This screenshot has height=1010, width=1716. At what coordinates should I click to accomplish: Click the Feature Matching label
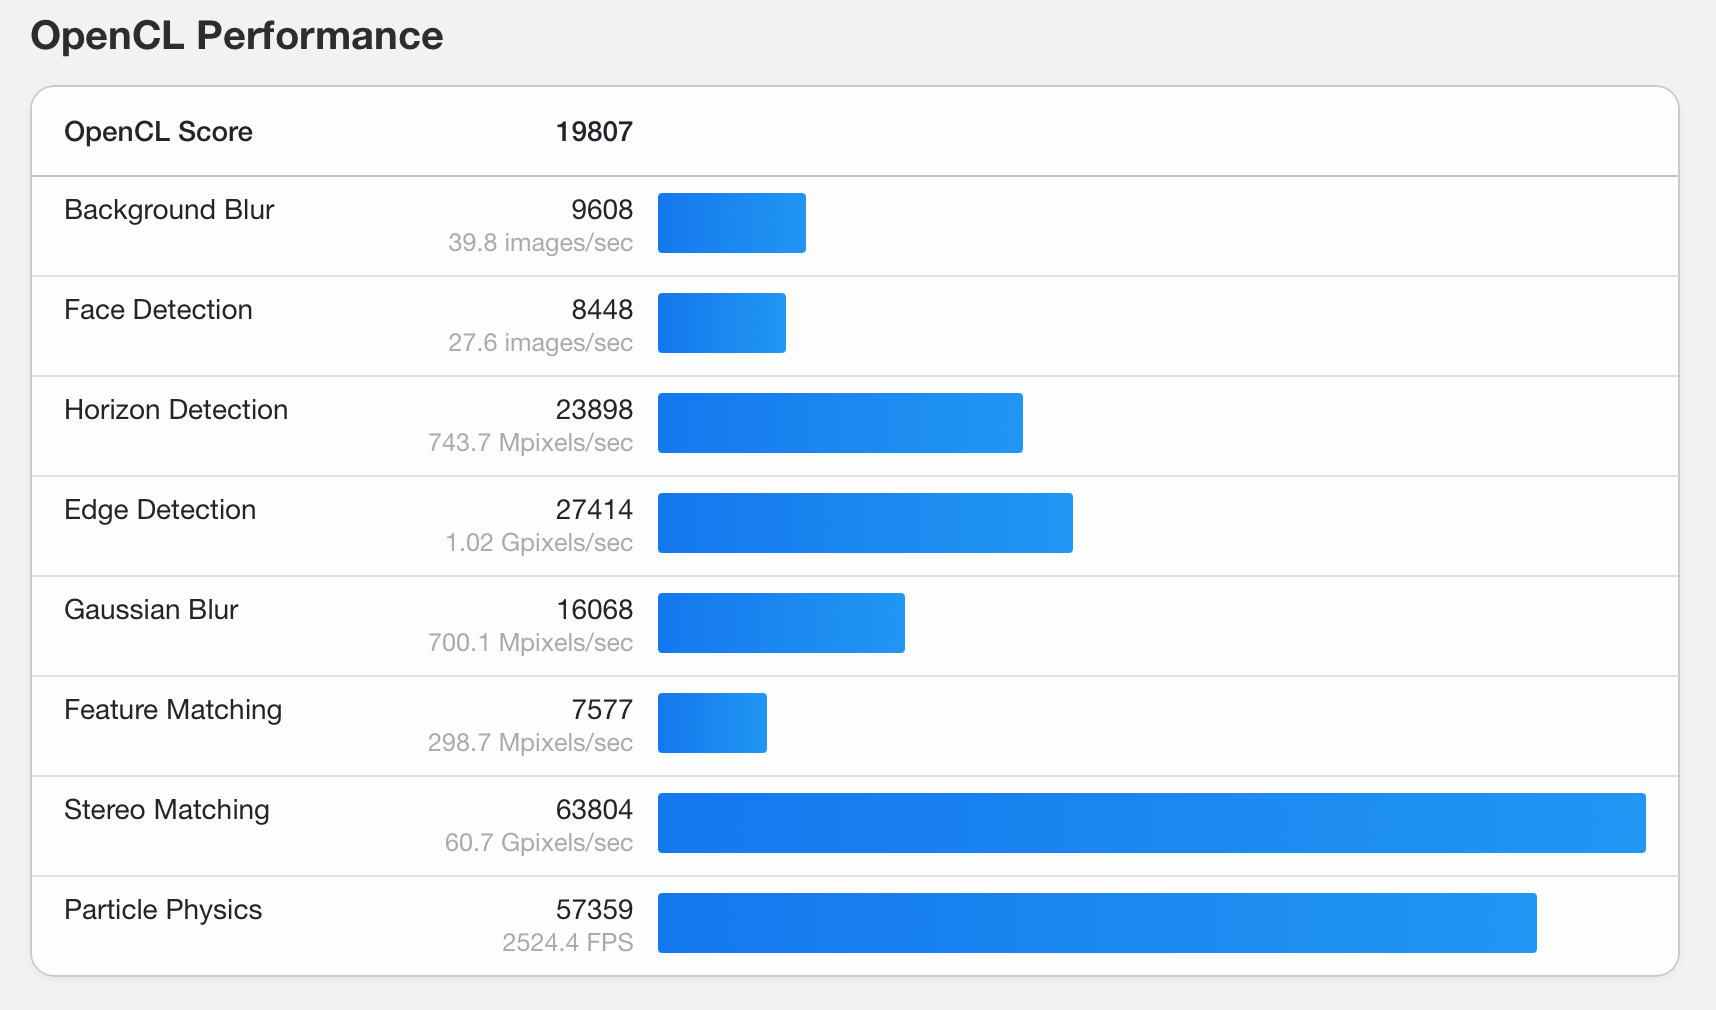(173, 710)
